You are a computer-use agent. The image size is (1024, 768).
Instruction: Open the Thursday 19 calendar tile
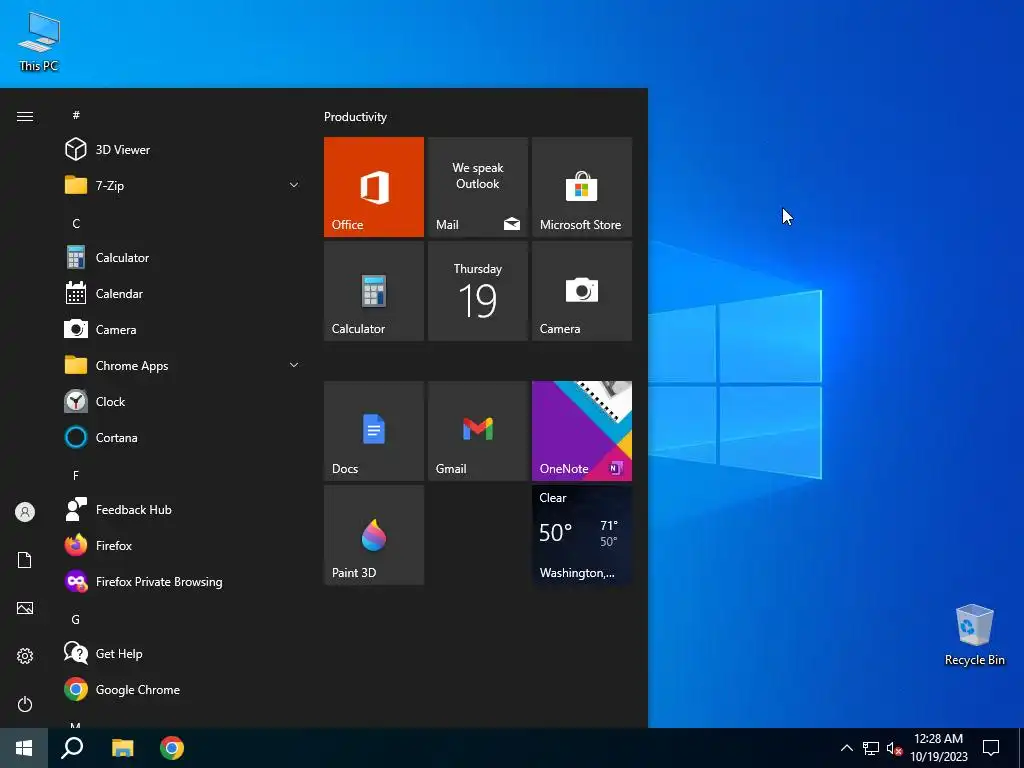coord(477,291)
